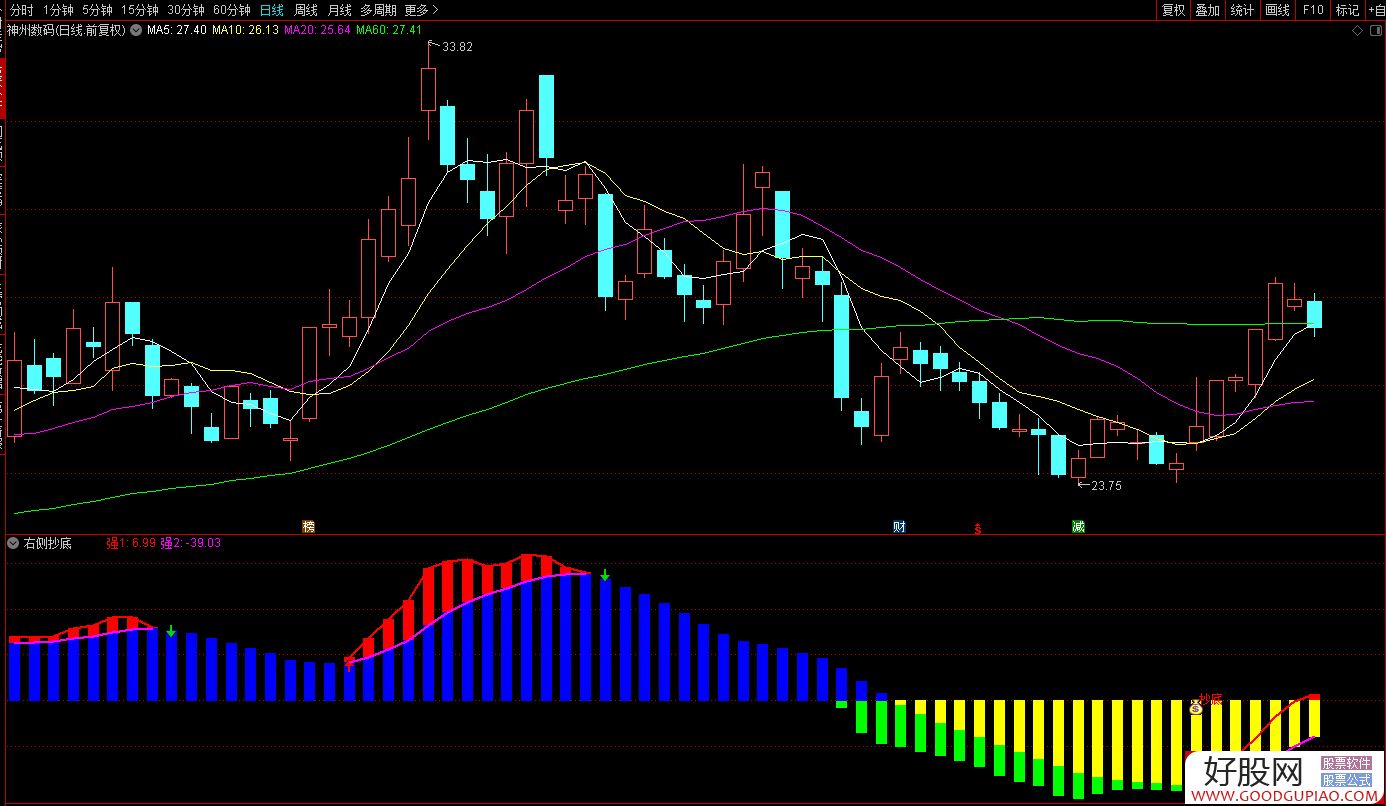Screen dimensions: 1386x806
Task: Open the dropdown arrow beside 神州数码 title
Action: pos(136,30)
